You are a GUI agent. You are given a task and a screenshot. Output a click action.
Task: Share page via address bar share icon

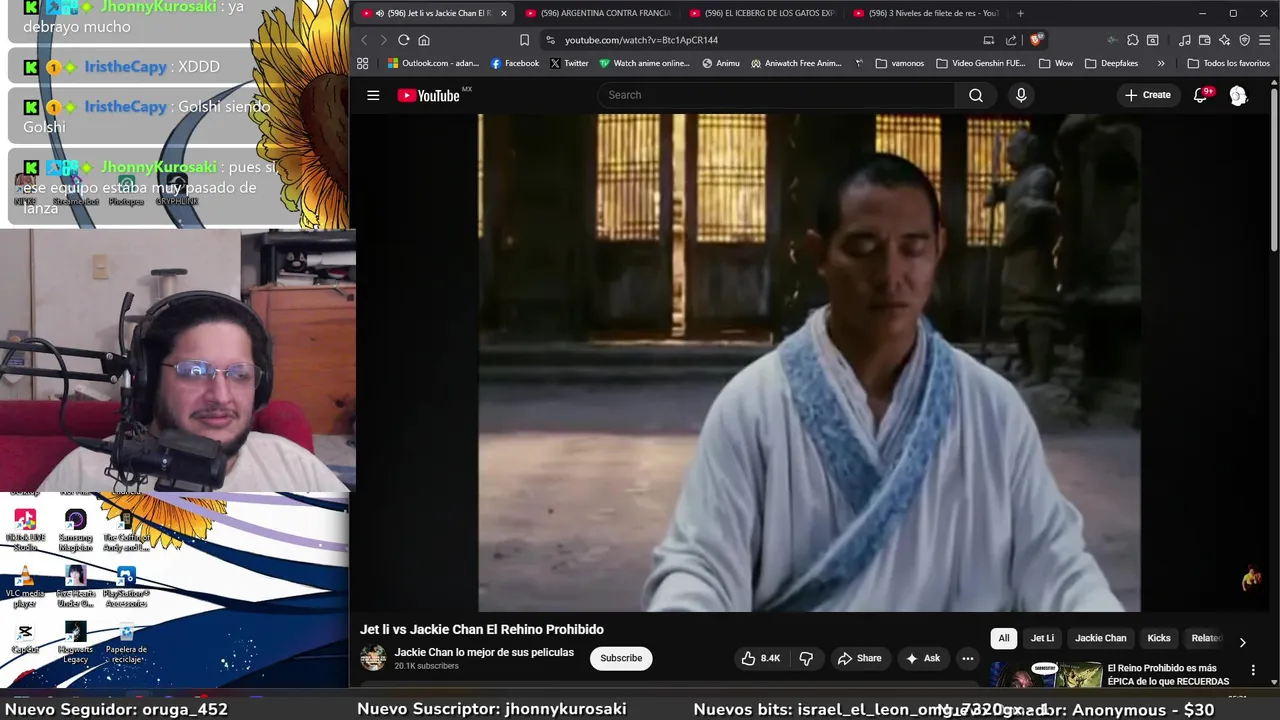coord(1011,40)
